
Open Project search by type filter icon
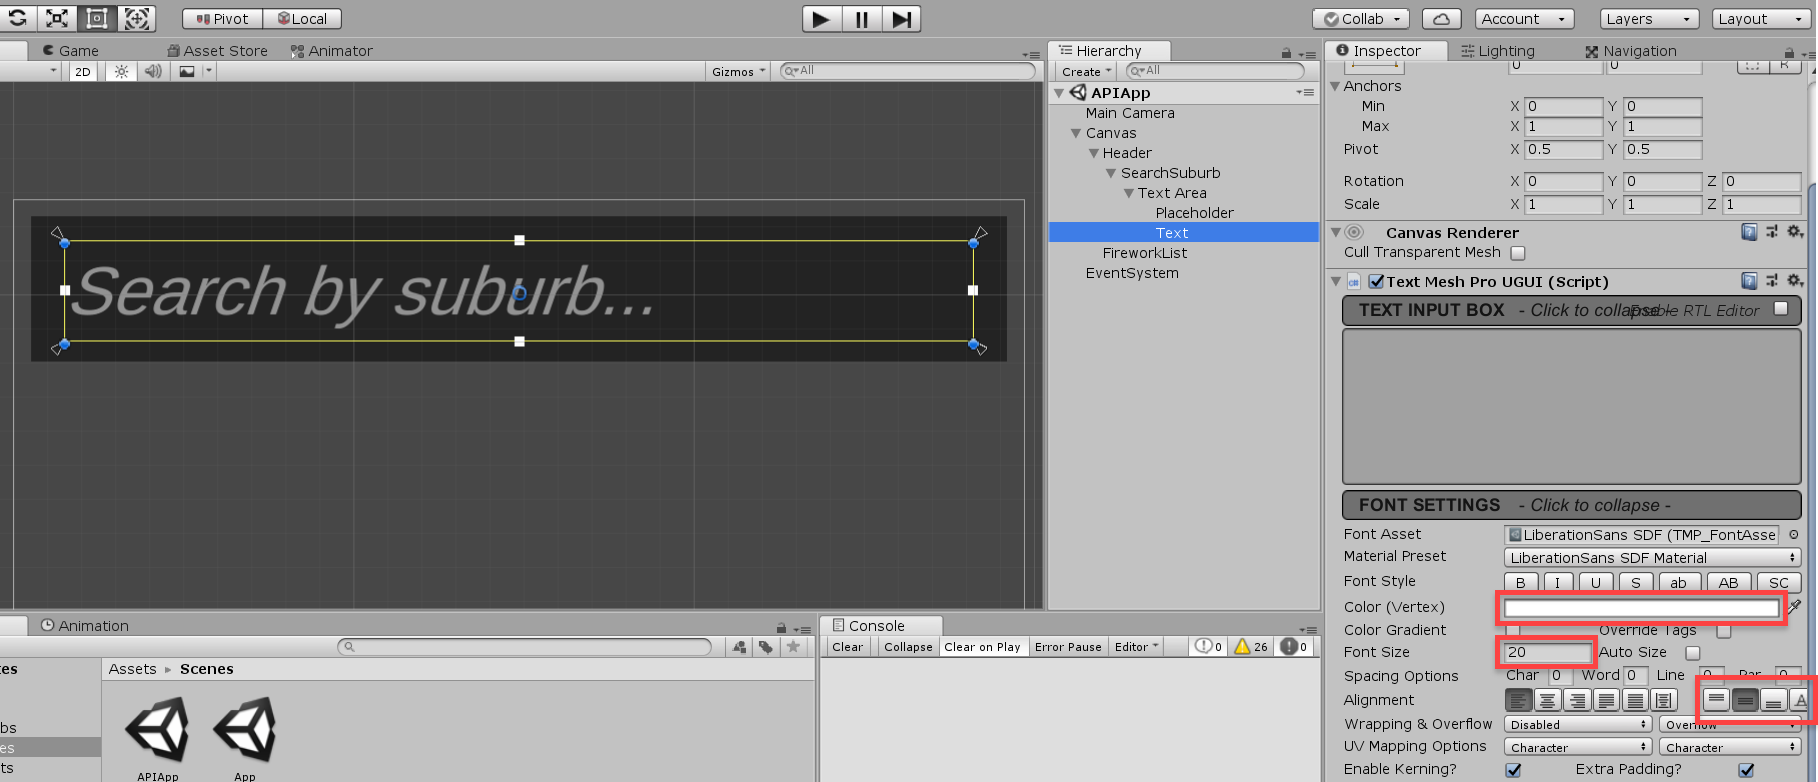click(739, 647)
